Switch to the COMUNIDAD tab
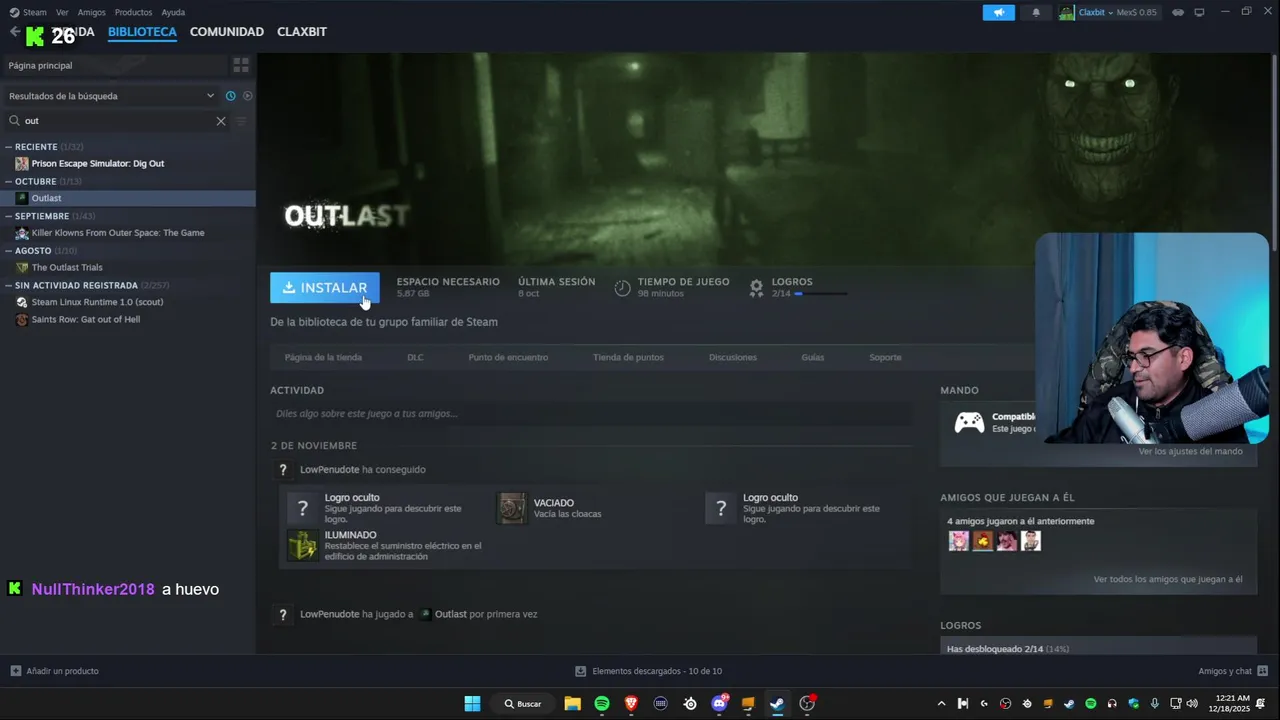Image resolution: width=1280 pixels, height=720 pixels. [227, 32]
